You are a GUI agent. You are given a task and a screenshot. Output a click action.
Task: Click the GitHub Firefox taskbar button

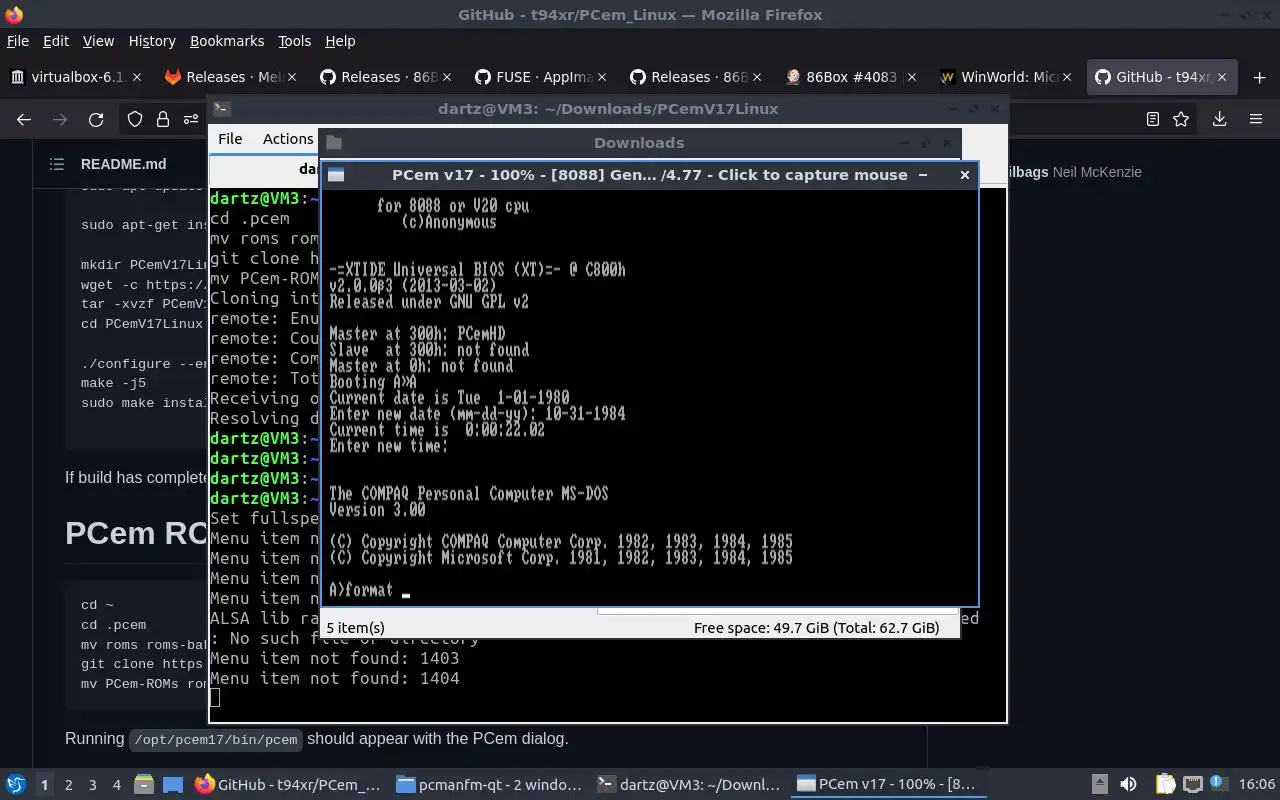[288, 785]
